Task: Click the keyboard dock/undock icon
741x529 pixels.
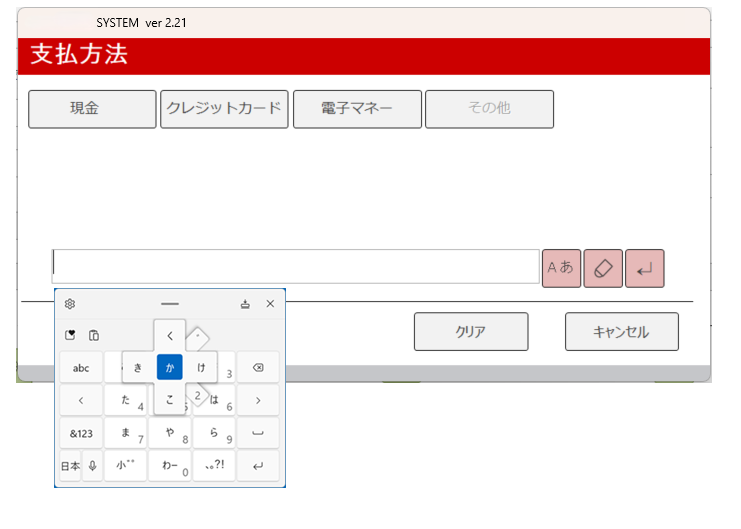Action: [x=245, y=304]
